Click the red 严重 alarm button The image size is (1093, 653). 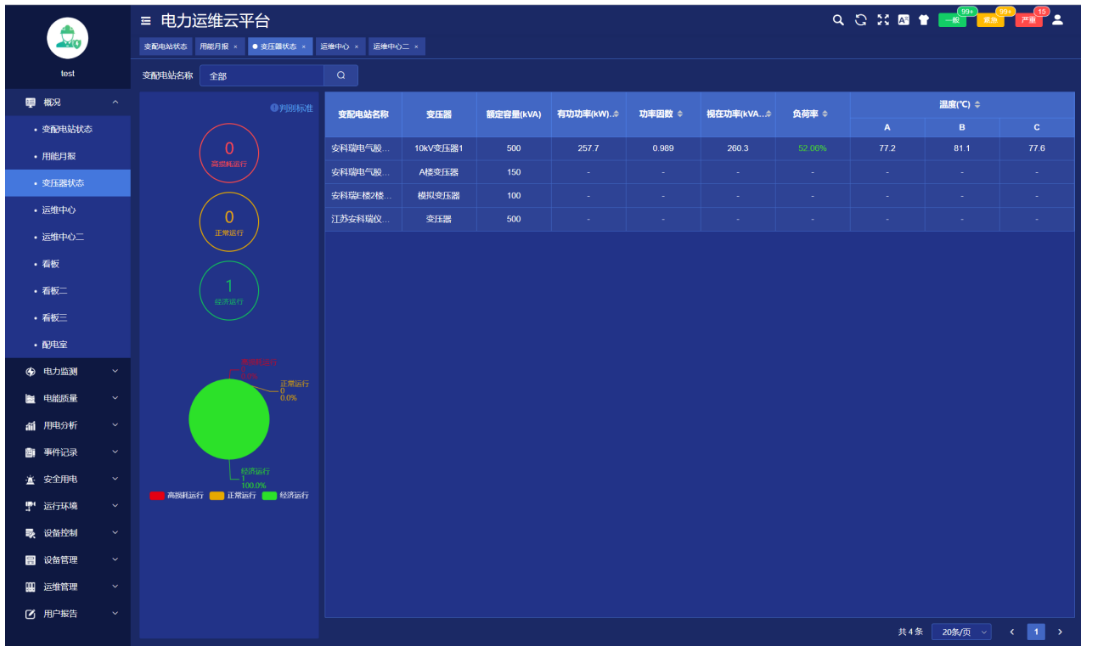[1029, 21]
